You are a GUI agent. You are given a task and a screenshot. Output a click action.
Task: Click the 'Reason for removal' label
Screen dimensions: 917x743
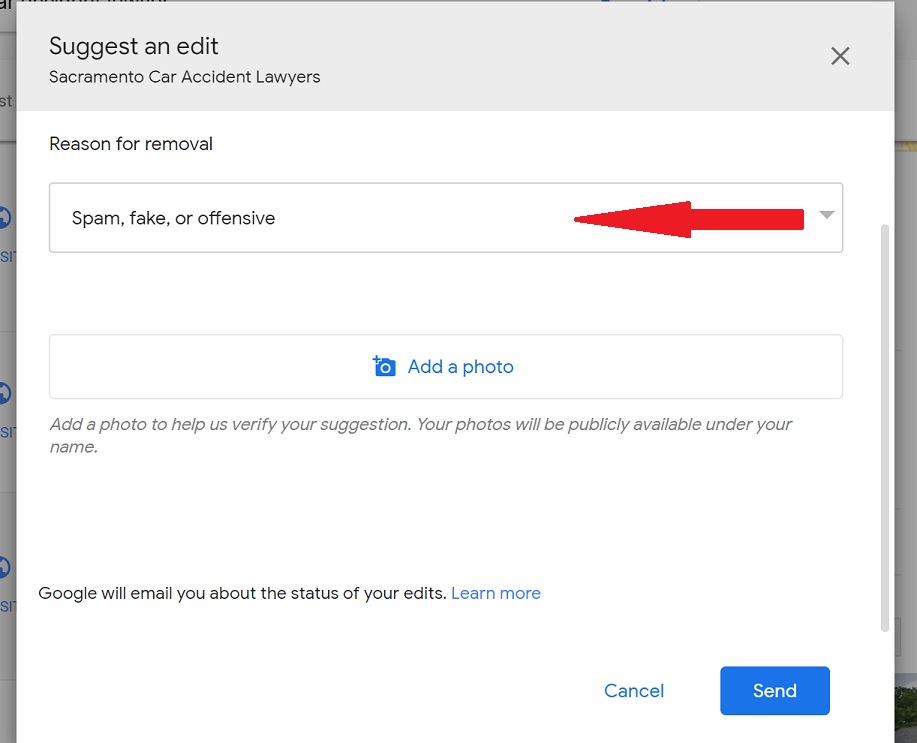pos(130,144)
